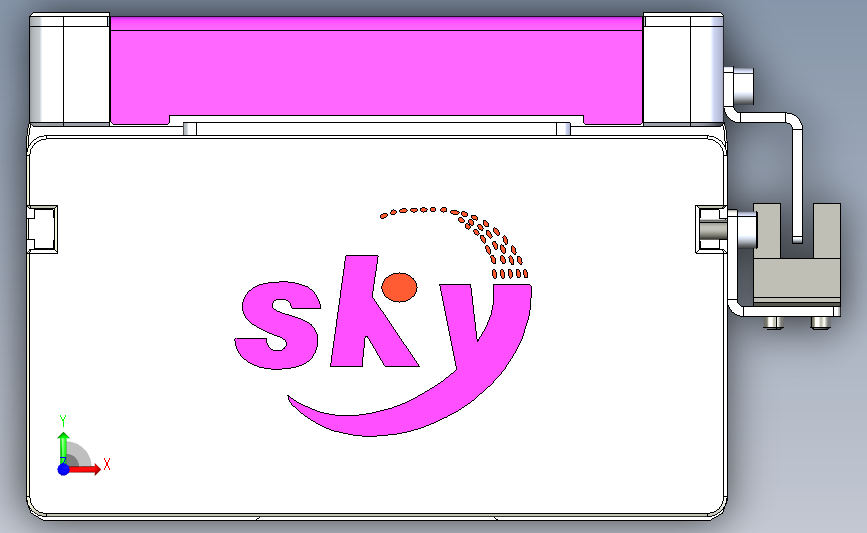Click the green Y axis arrow of triad

tap(64, 448)
